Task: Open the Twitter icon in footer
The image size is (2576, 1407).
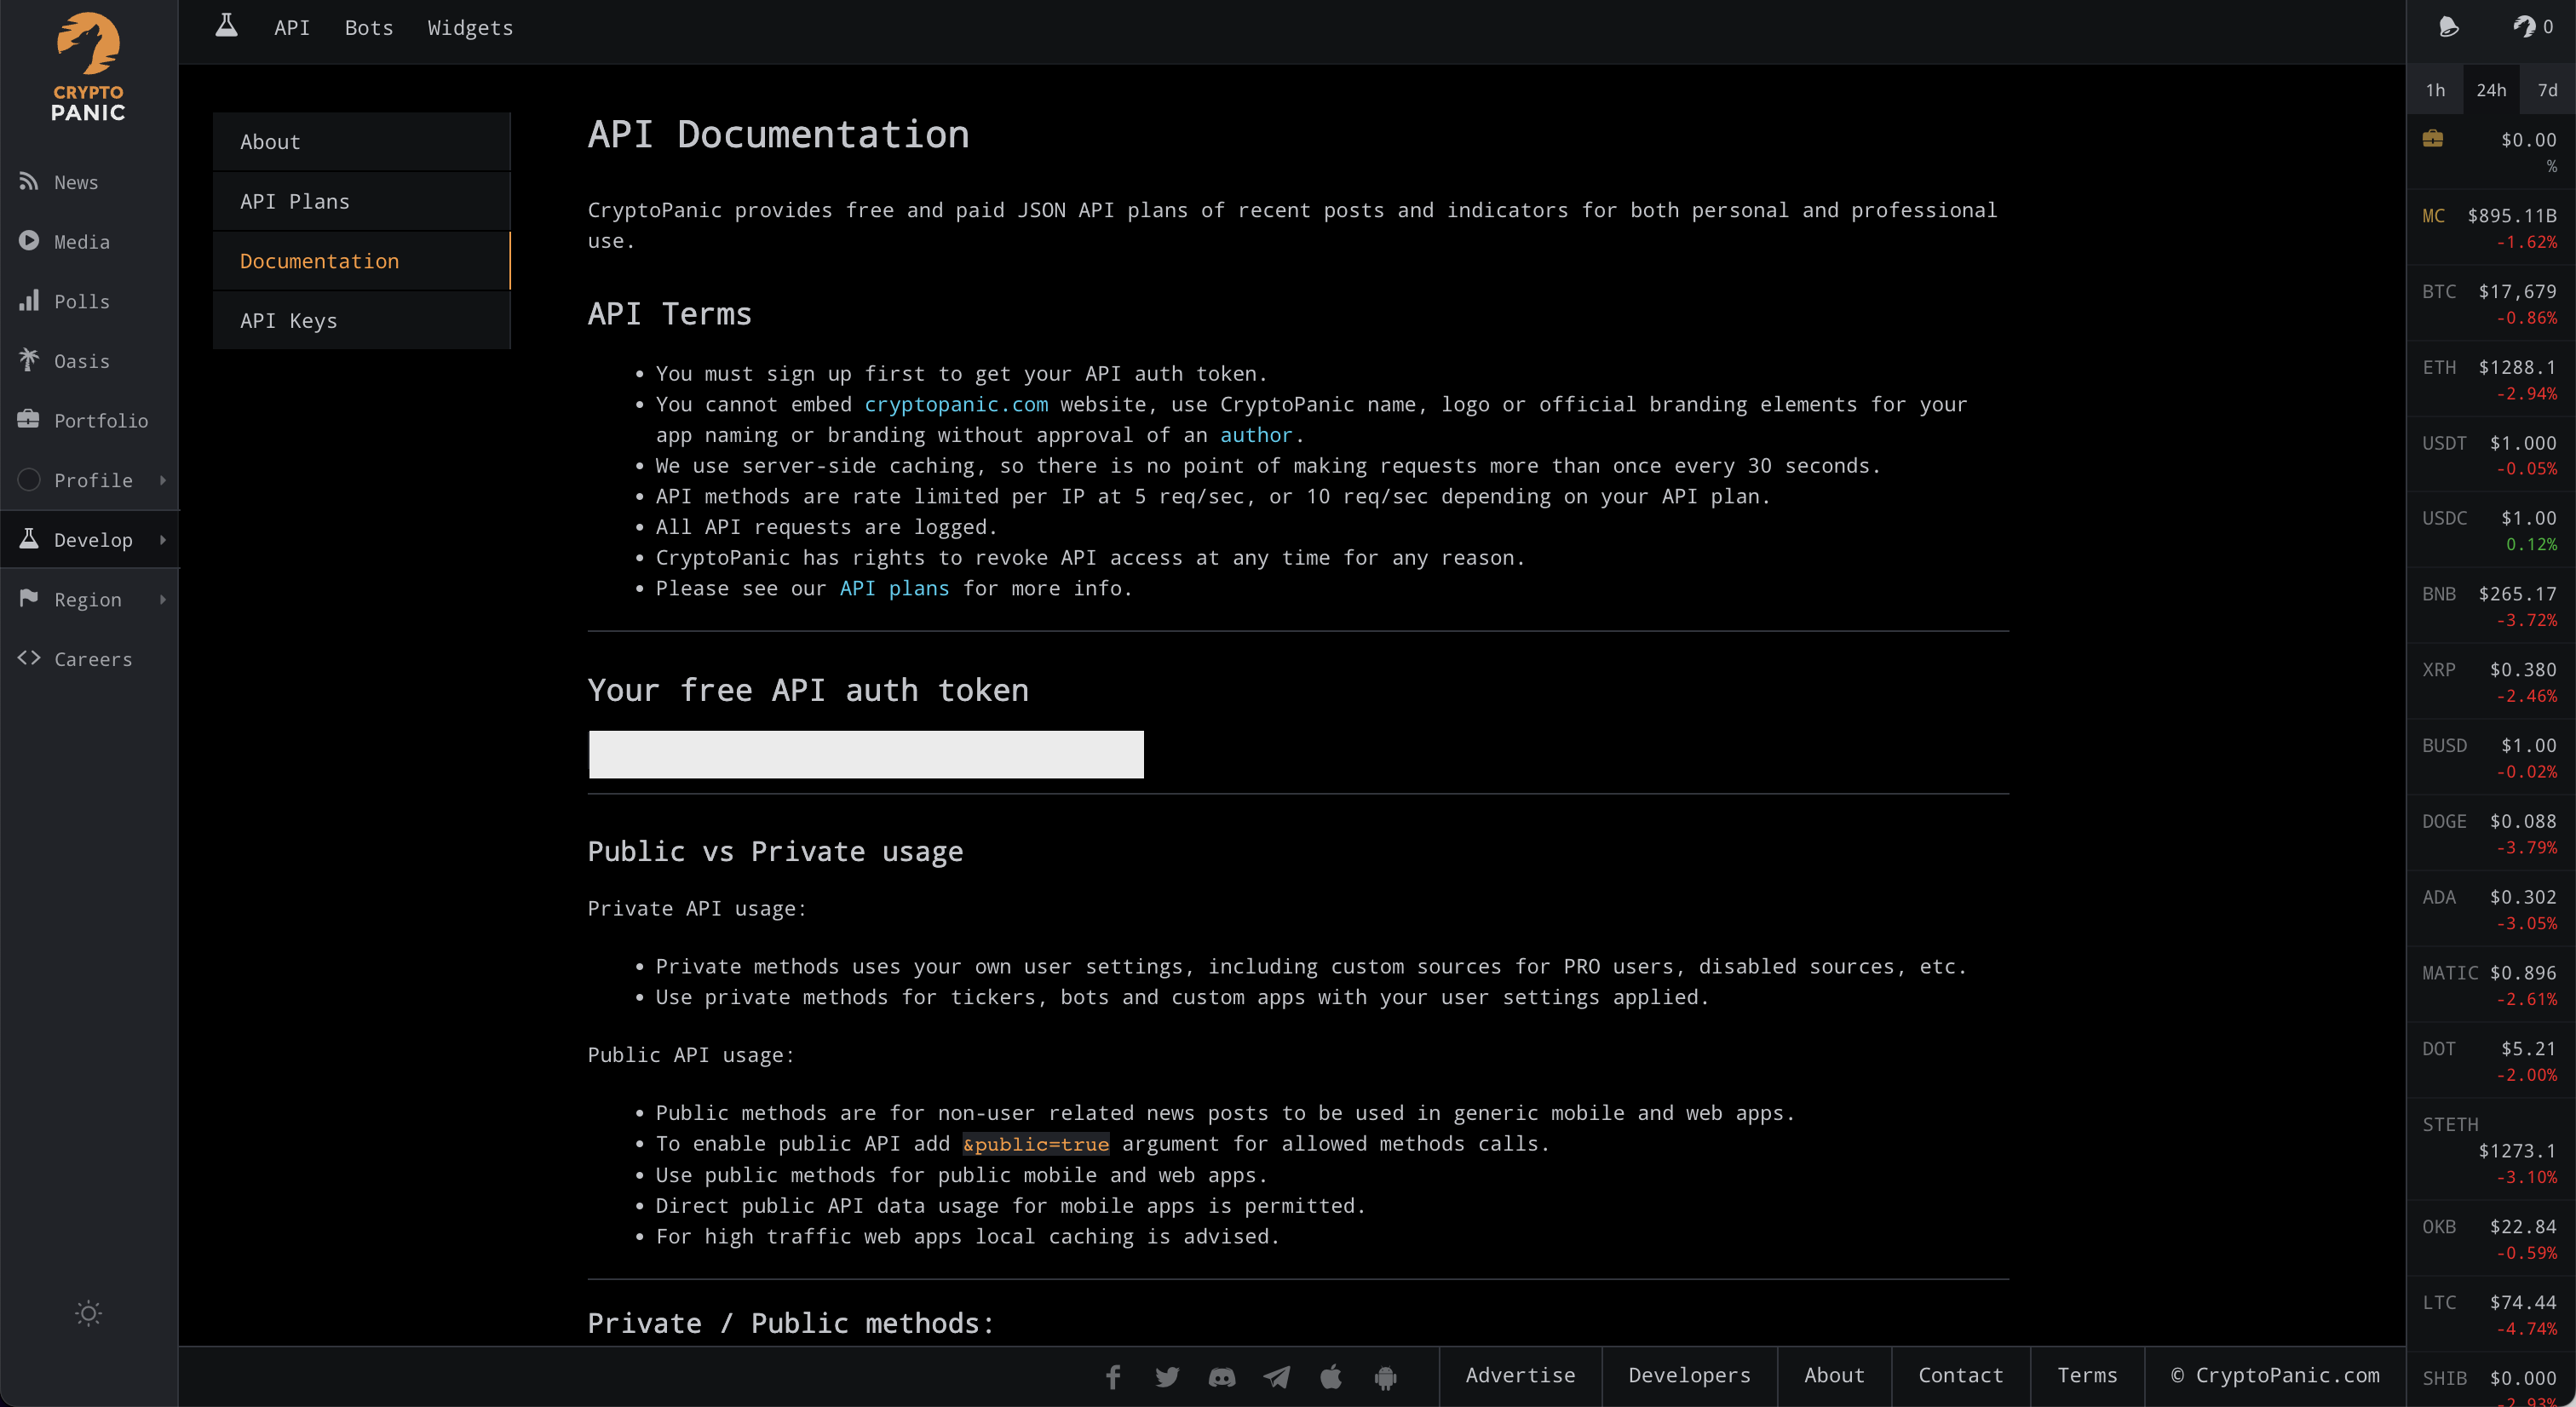Action: point(1167,1377)
